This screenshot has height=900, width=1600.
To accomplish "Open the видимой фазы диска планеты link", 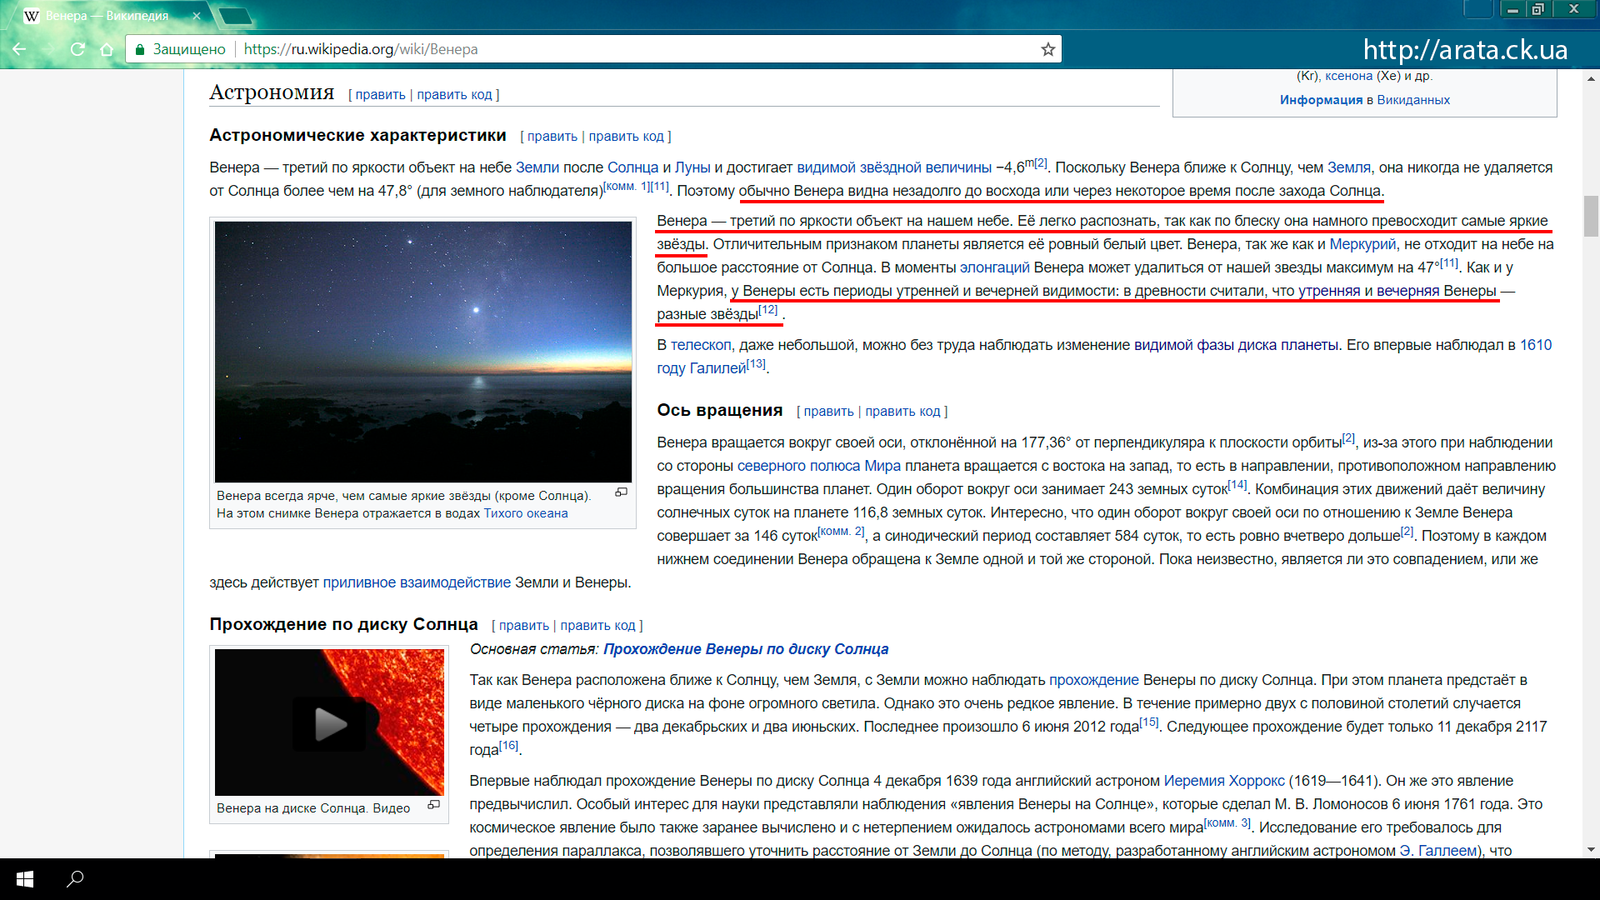I will pyautogui.click(x=1236, y=345).
